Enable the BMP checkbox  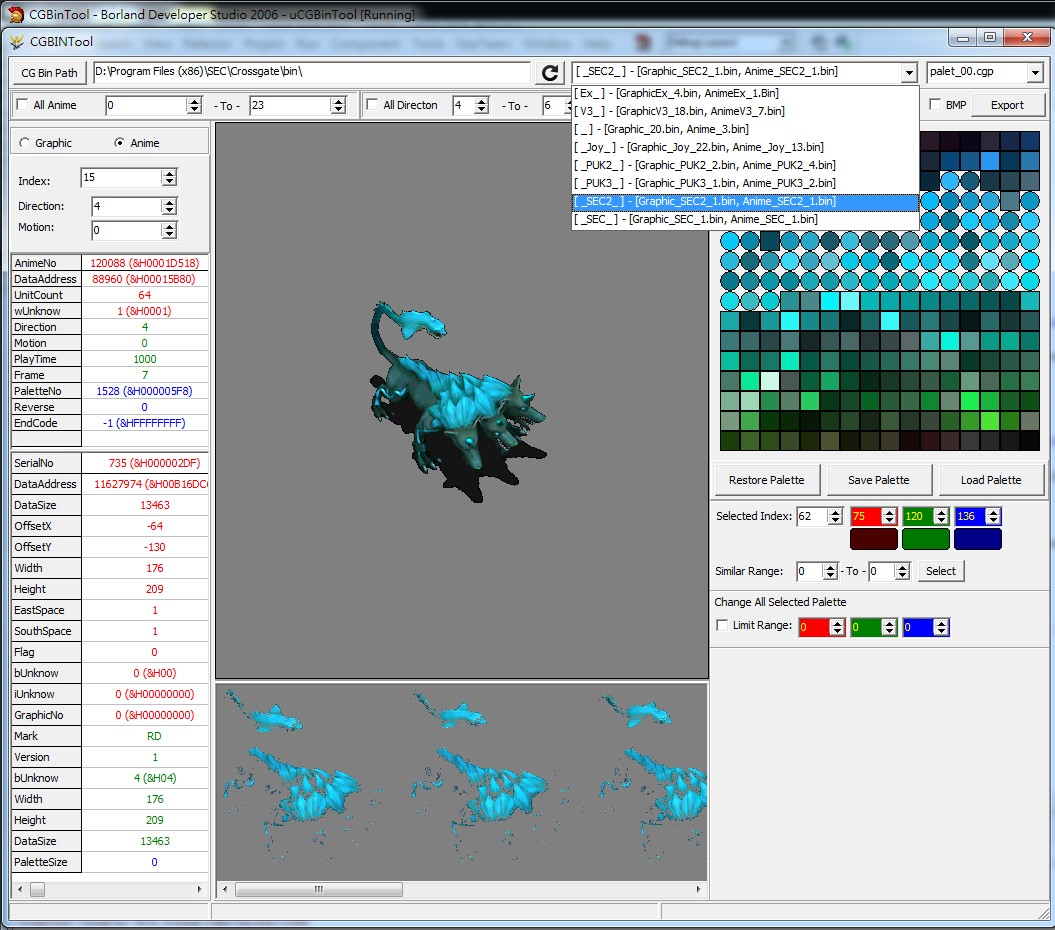pos(935,105)
